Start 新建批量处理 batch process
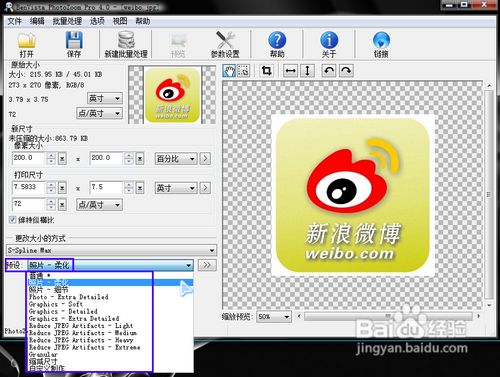The width and height of the screenshot is (500, 377). [x=126, y=45]
